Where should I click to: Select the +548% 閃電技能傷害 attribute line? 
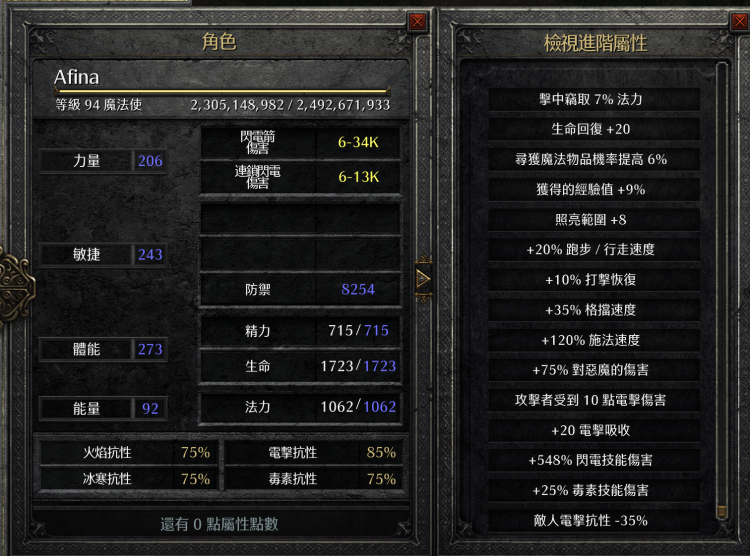click(x=594, y=460)
